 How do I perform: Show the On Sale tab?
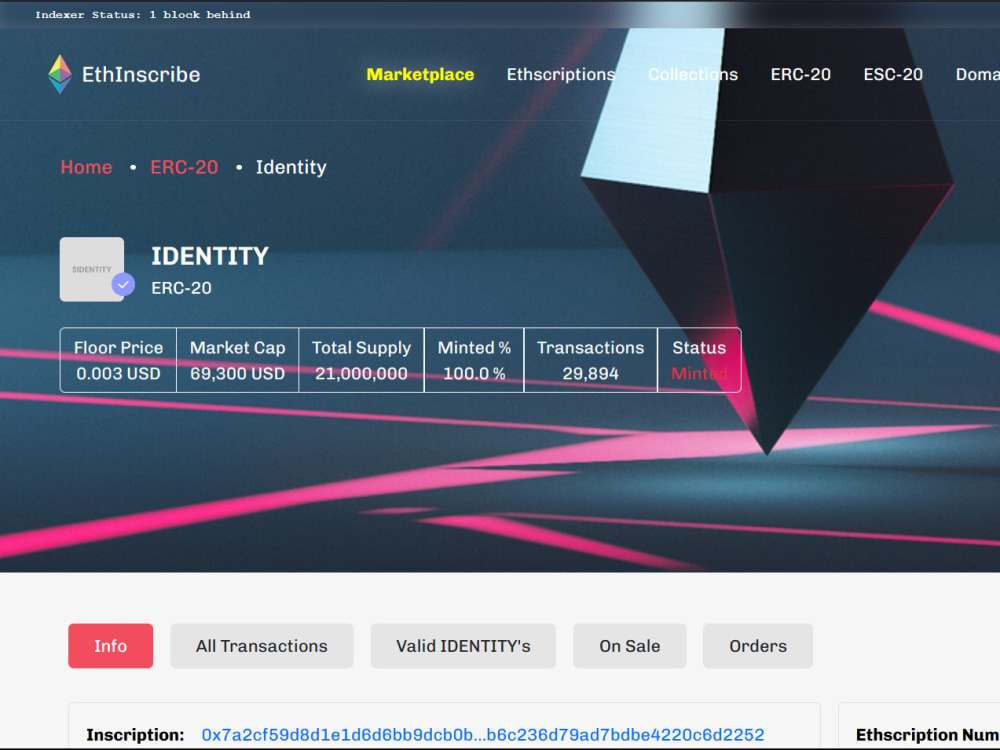[629, 646]
